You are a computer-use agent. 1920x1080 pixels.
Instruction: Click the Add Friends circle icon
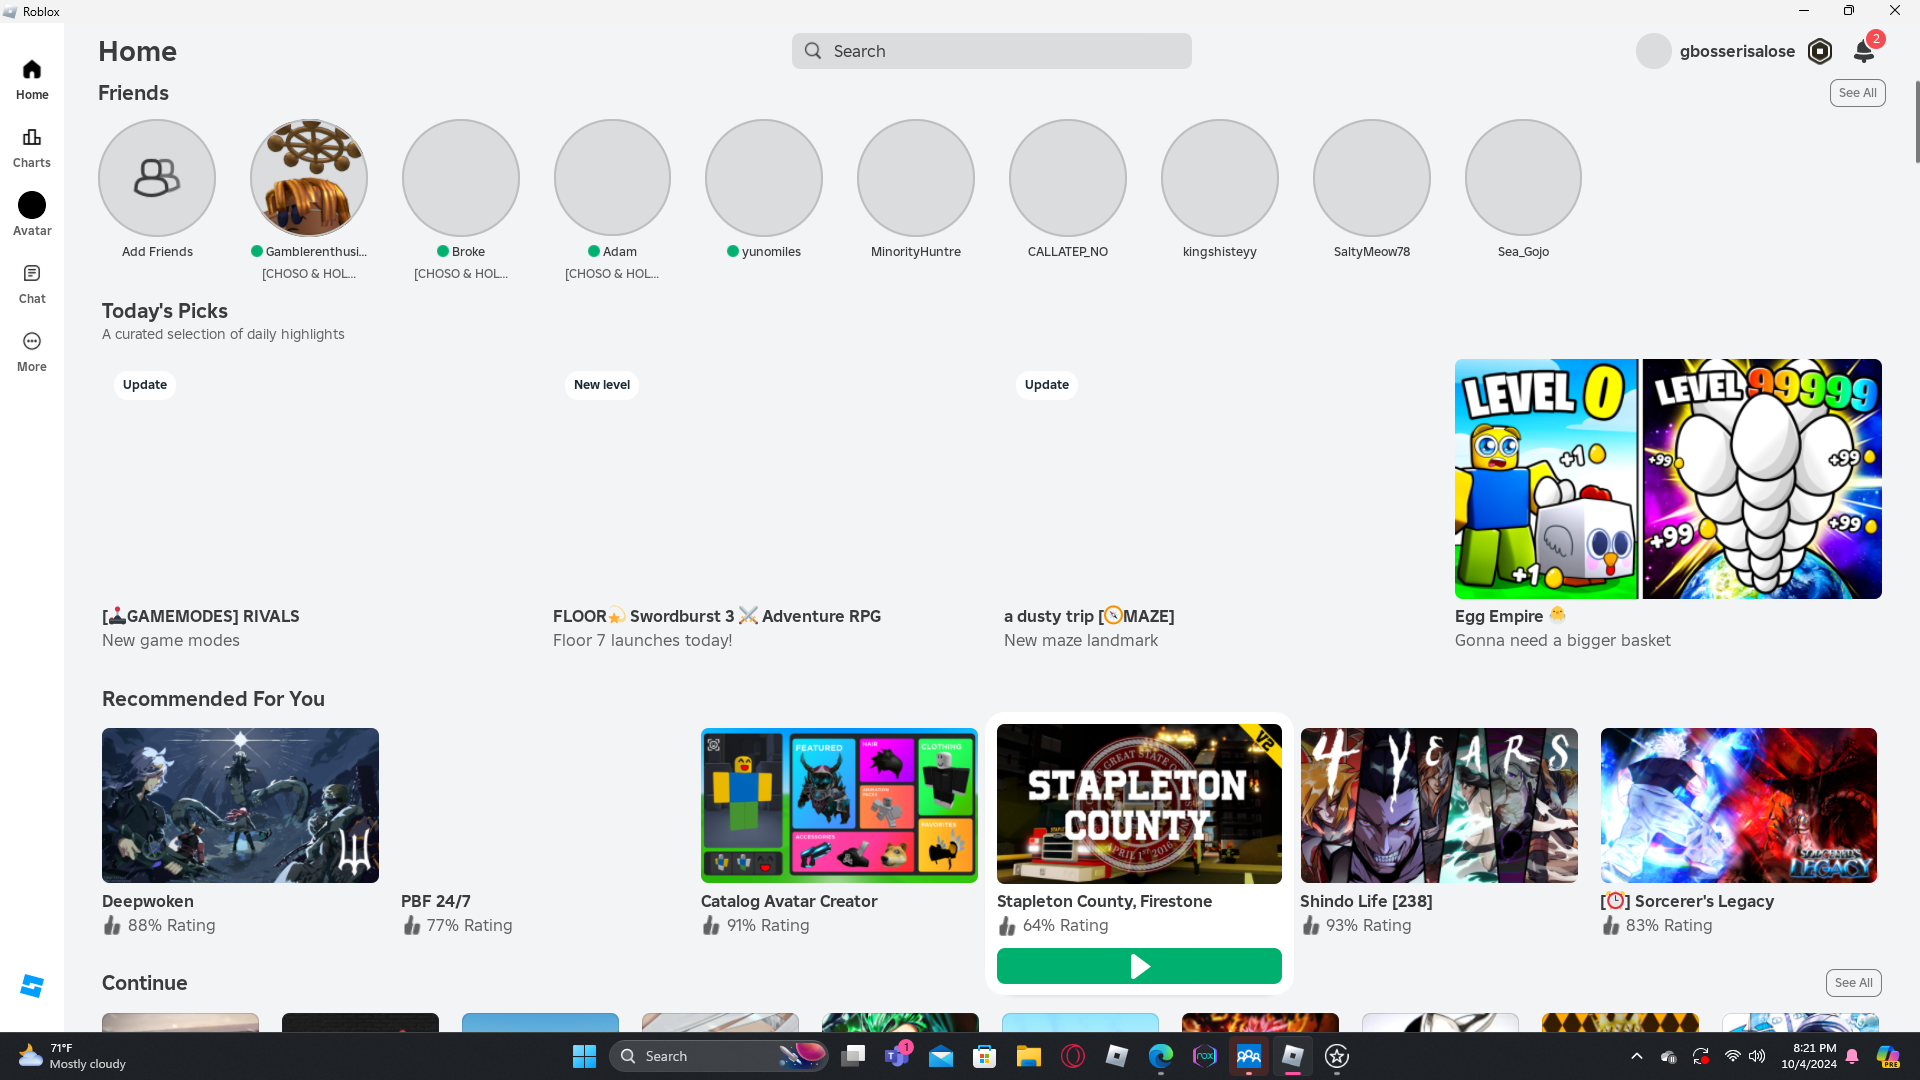(x=157, y=178)
